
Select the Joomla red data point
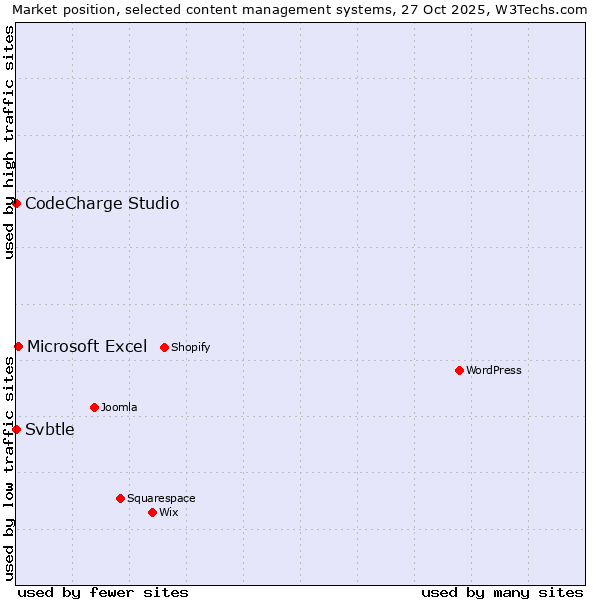tap(94, 407)
